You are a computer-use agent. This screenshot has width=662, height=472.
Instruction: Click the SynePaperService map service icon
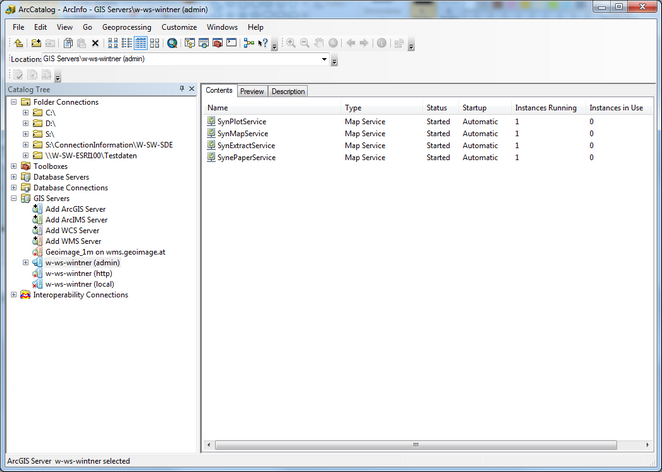click(x=211, y=157)
